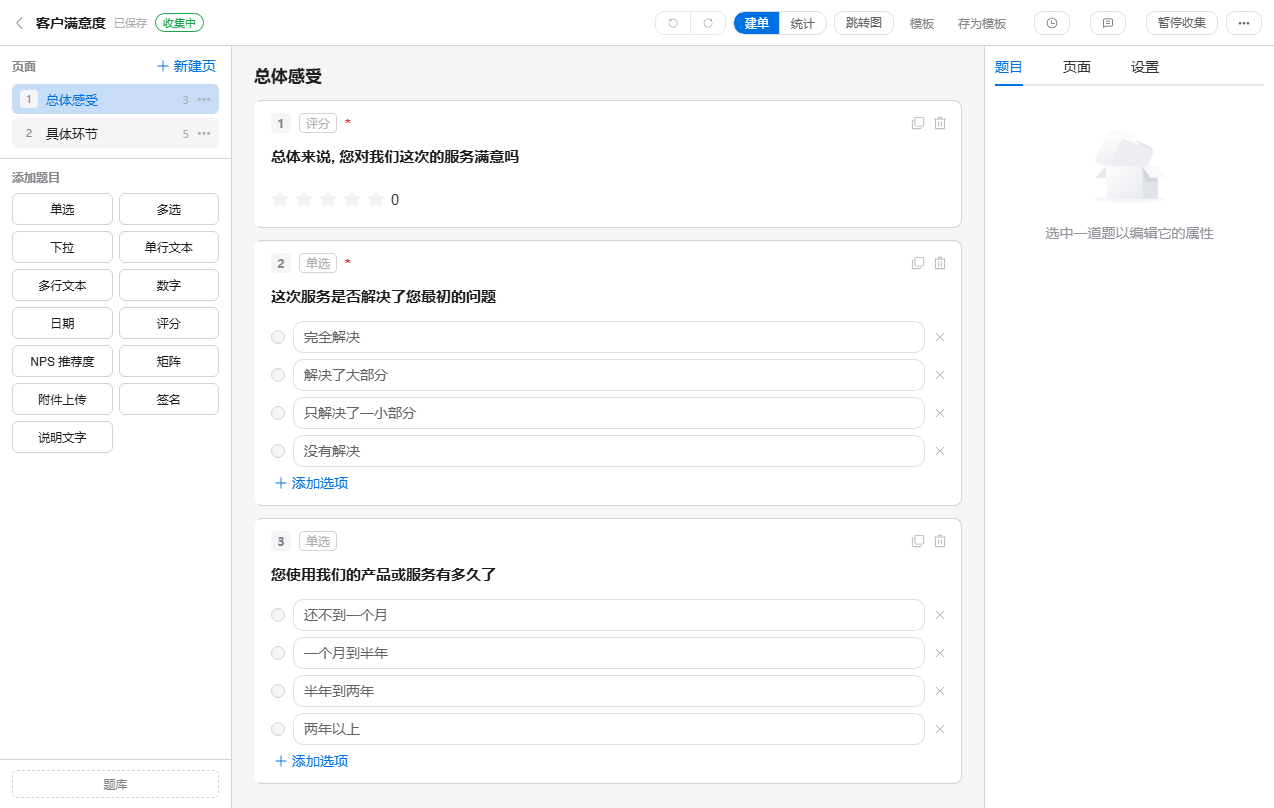Select radio button for 解决了大部分
The width and height of the screenshot is (1274, 808).
click(278, 375)
